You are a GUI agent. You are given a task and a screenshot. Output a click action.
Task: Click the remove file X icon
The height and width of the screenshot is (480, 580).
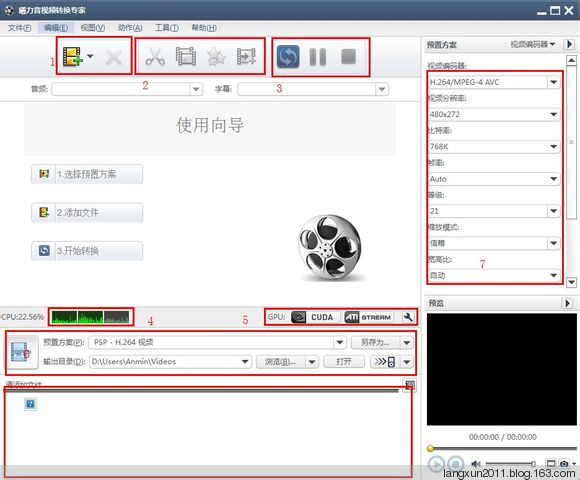coord(113,57)
